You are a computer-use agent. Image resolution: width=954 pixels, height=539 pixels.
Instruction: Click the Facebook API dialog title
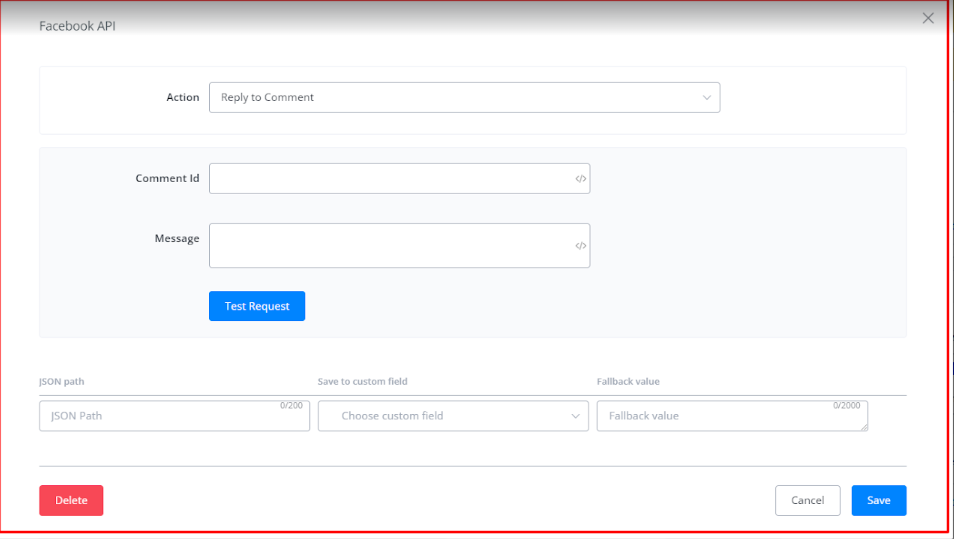[x=78, y=26]
